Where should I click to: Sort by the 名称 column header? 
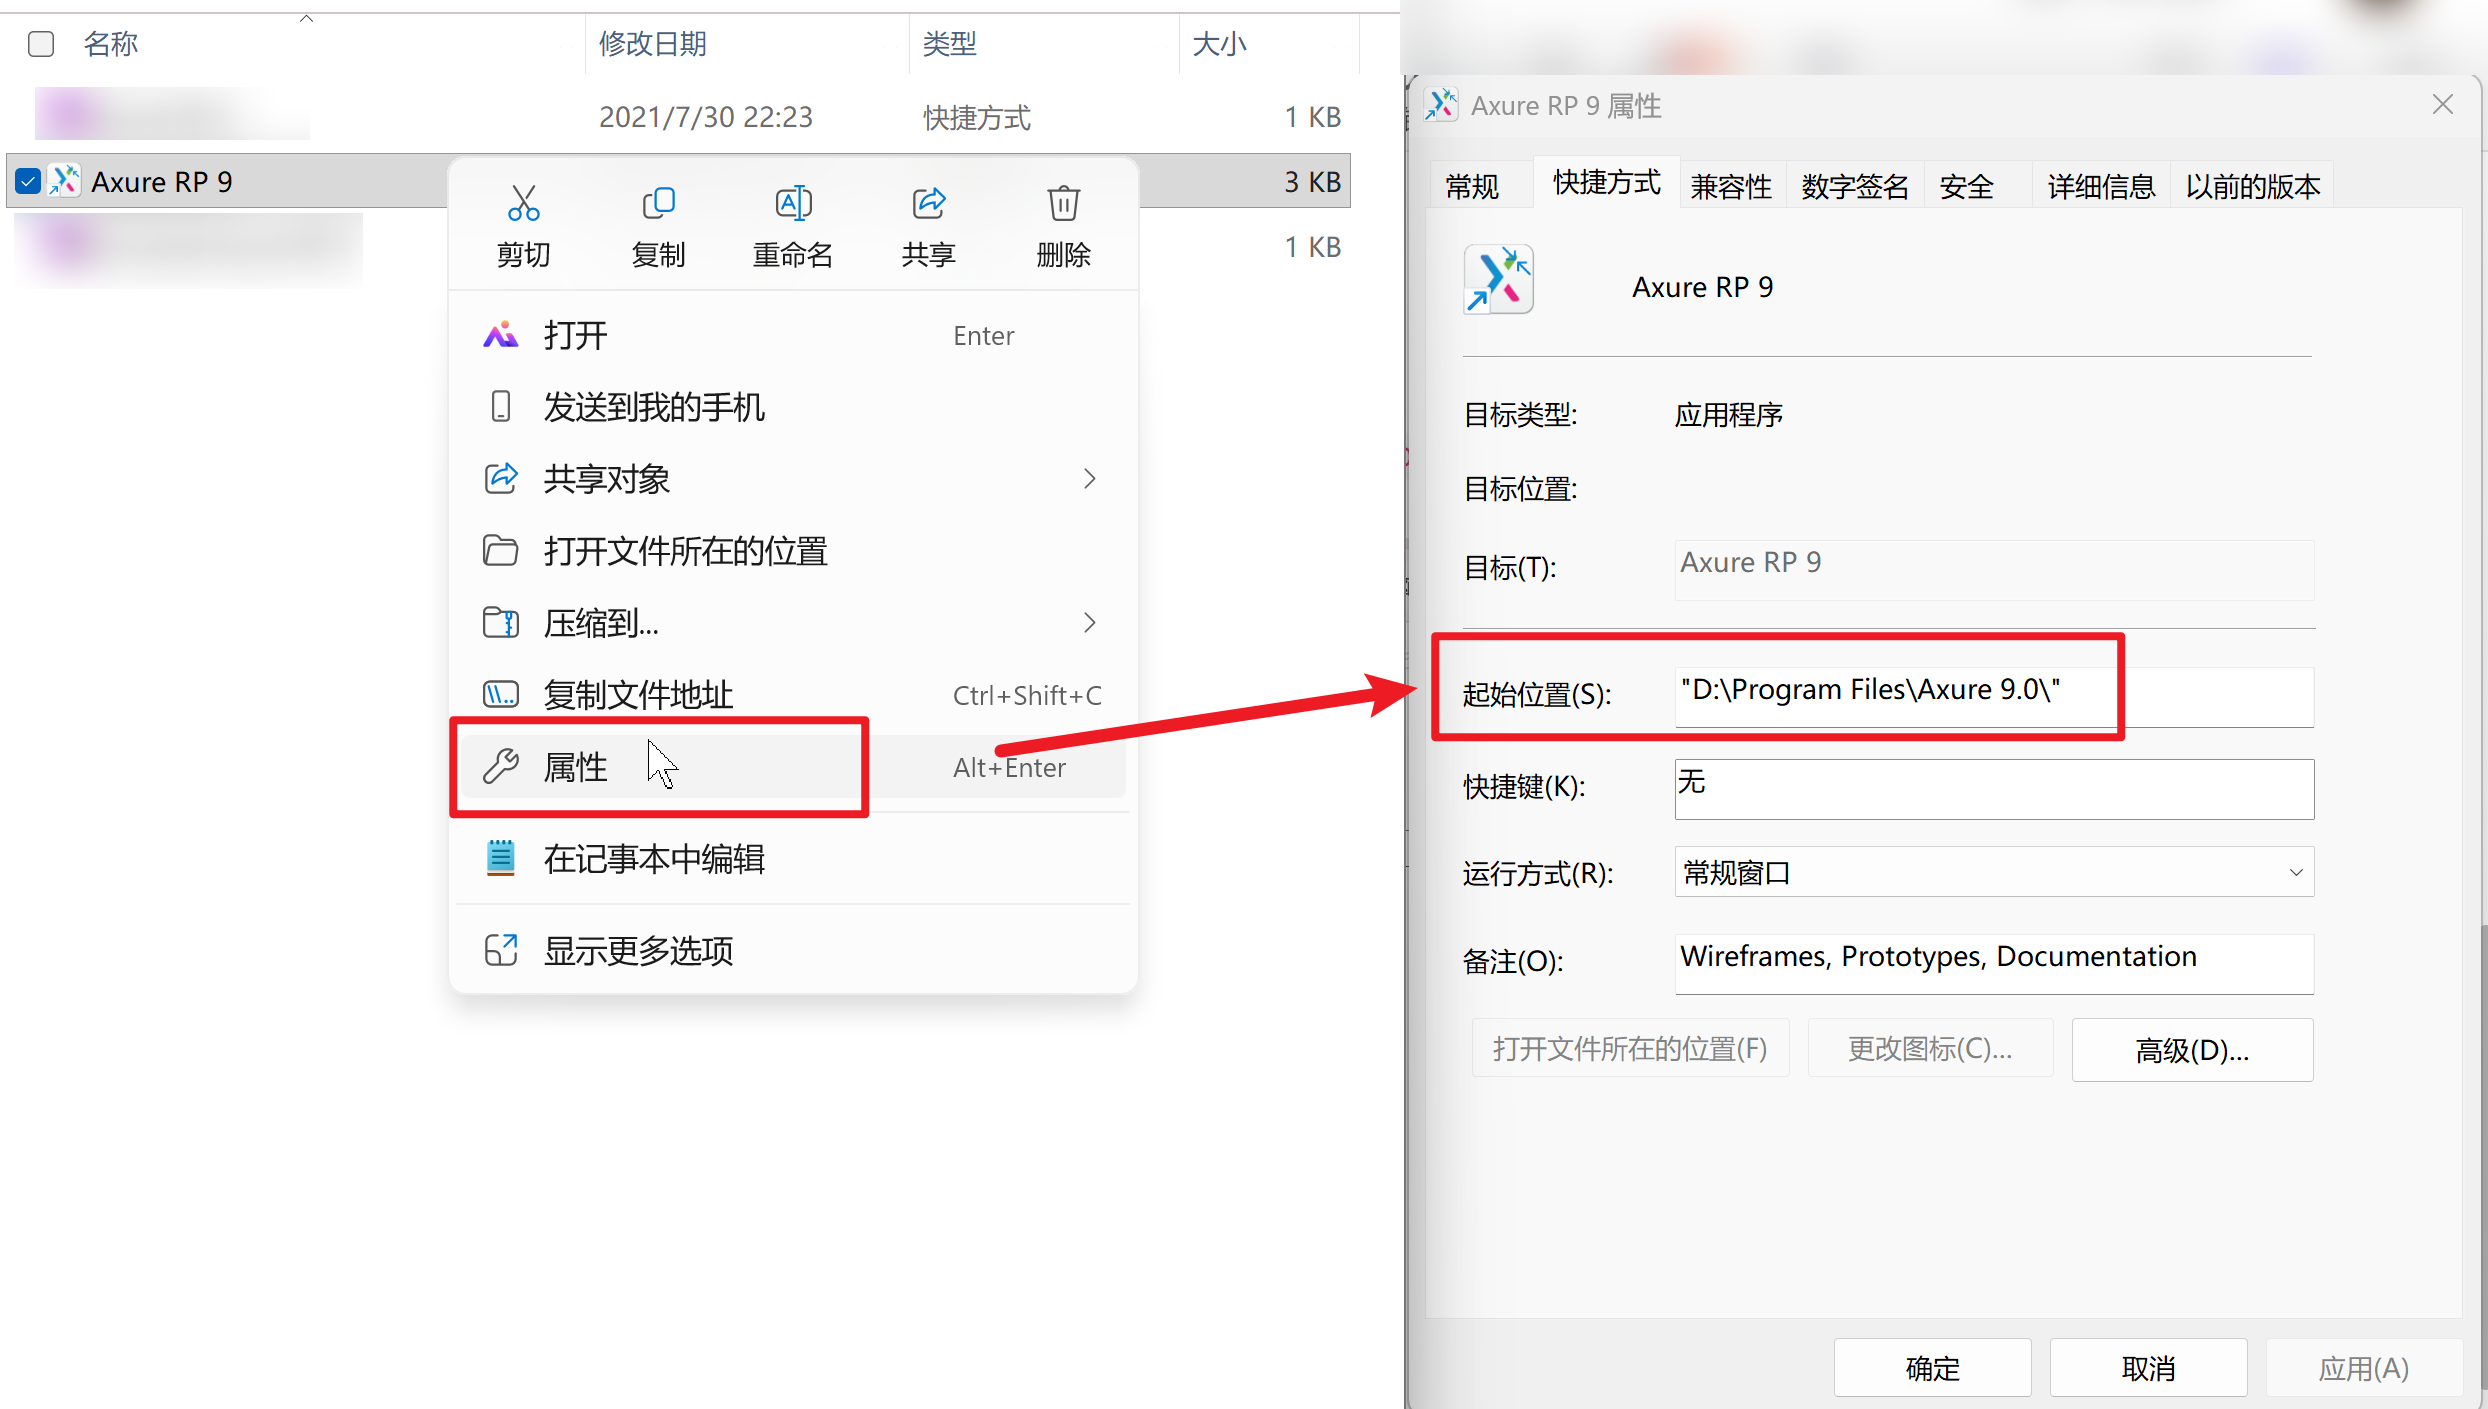click(110, 44)
